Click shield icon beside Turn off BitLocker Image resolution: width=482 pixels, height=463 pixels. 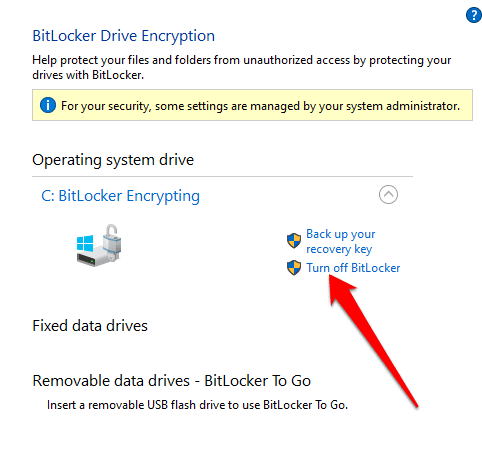click(294, 268)
